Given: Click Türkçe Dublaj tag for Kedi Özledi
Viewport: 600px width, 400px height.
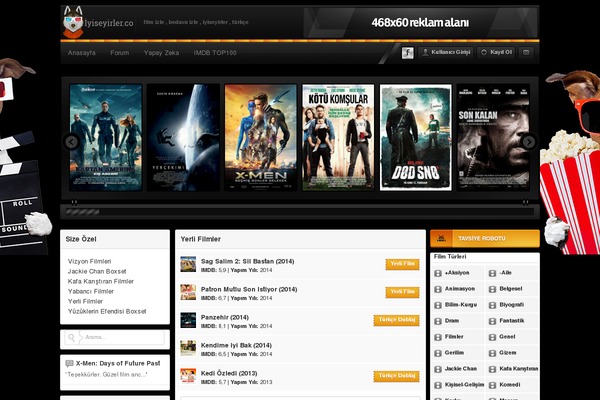Looking at the screenshot, I should 396,376.
